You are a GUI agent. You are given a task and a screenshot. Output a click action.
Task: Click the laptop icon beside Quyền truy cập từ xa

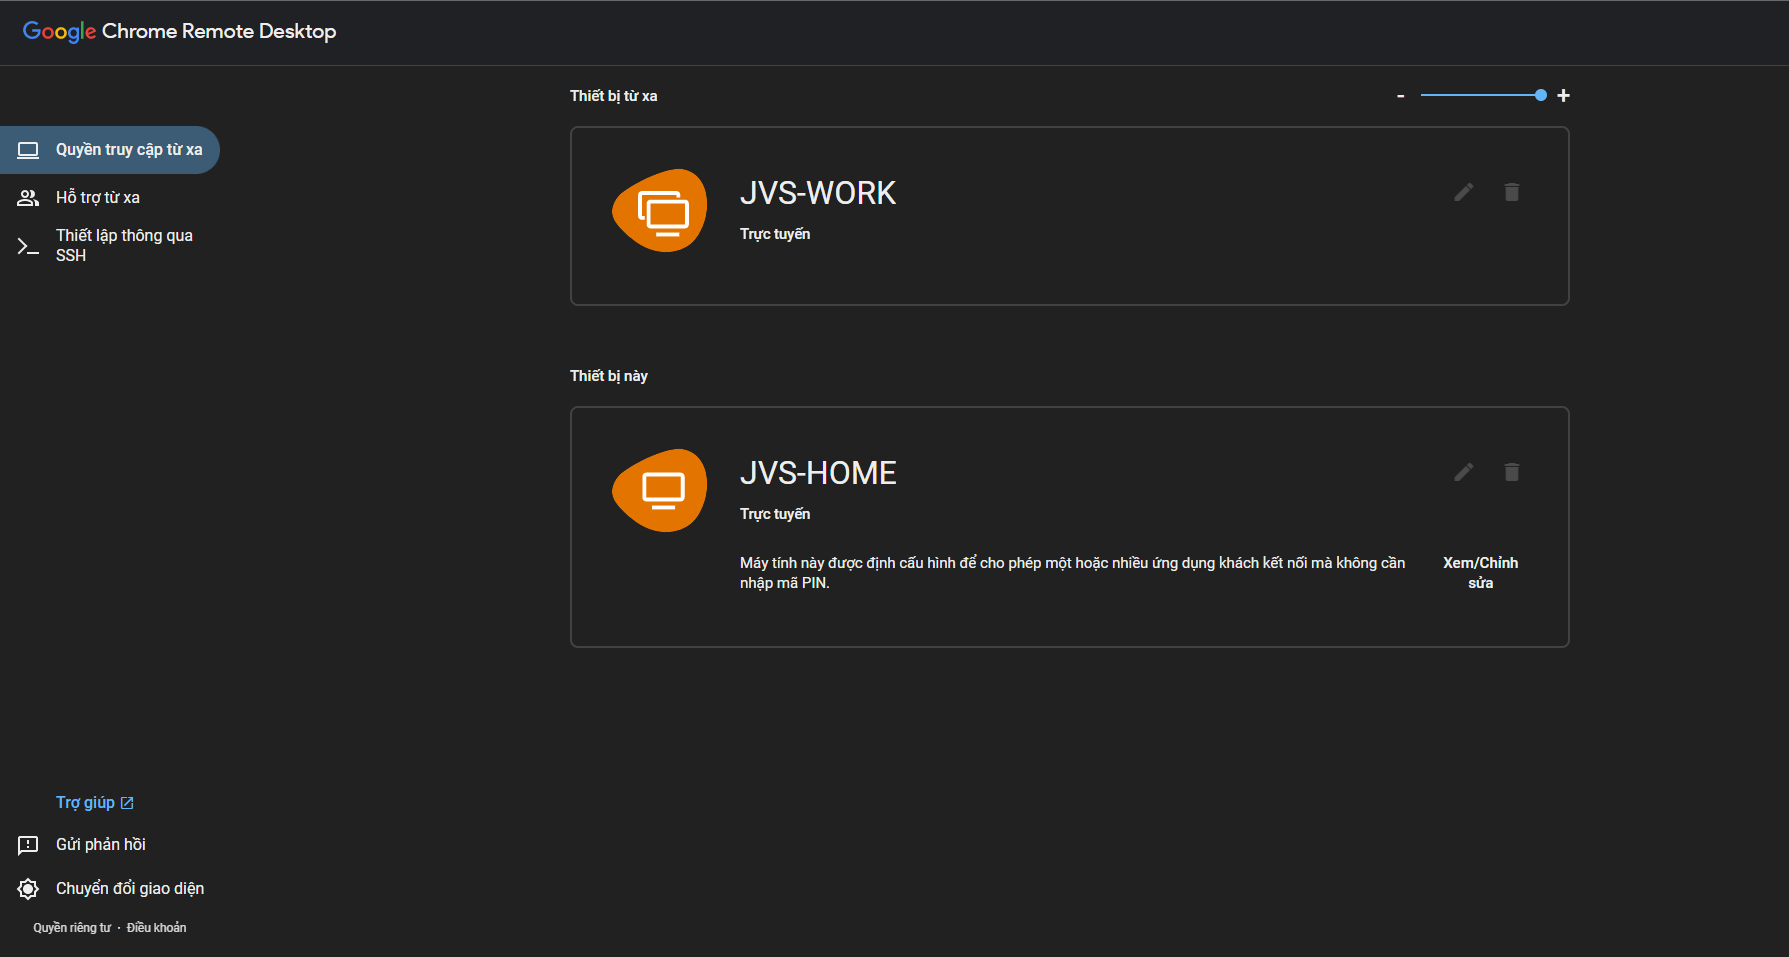(28, 150)
